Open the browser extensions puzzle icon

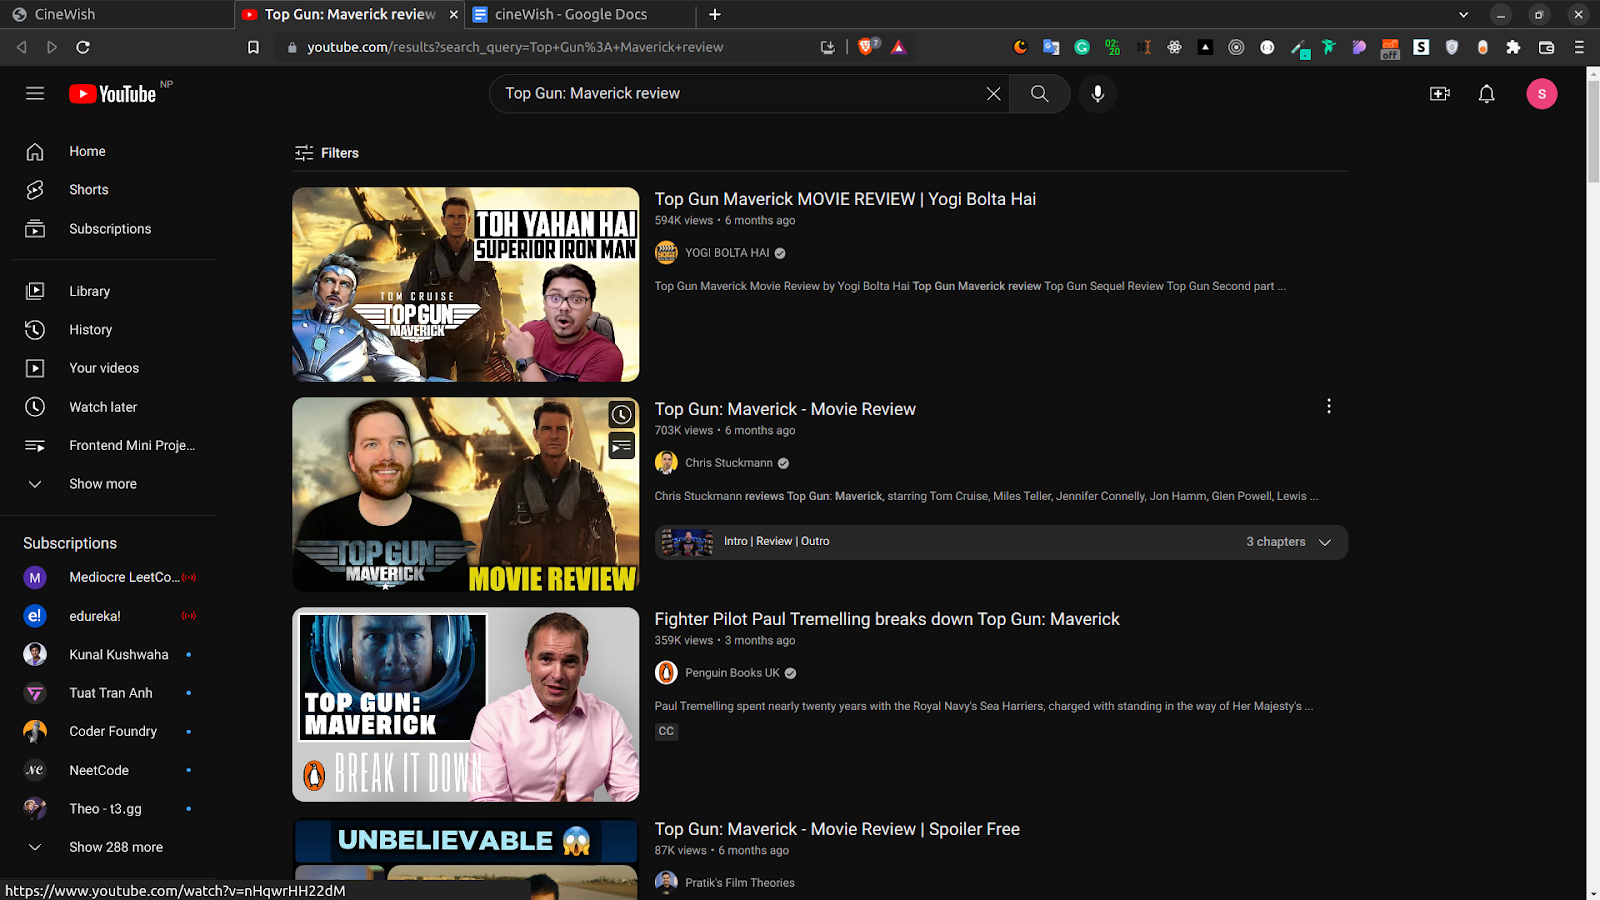[1513, 47]
